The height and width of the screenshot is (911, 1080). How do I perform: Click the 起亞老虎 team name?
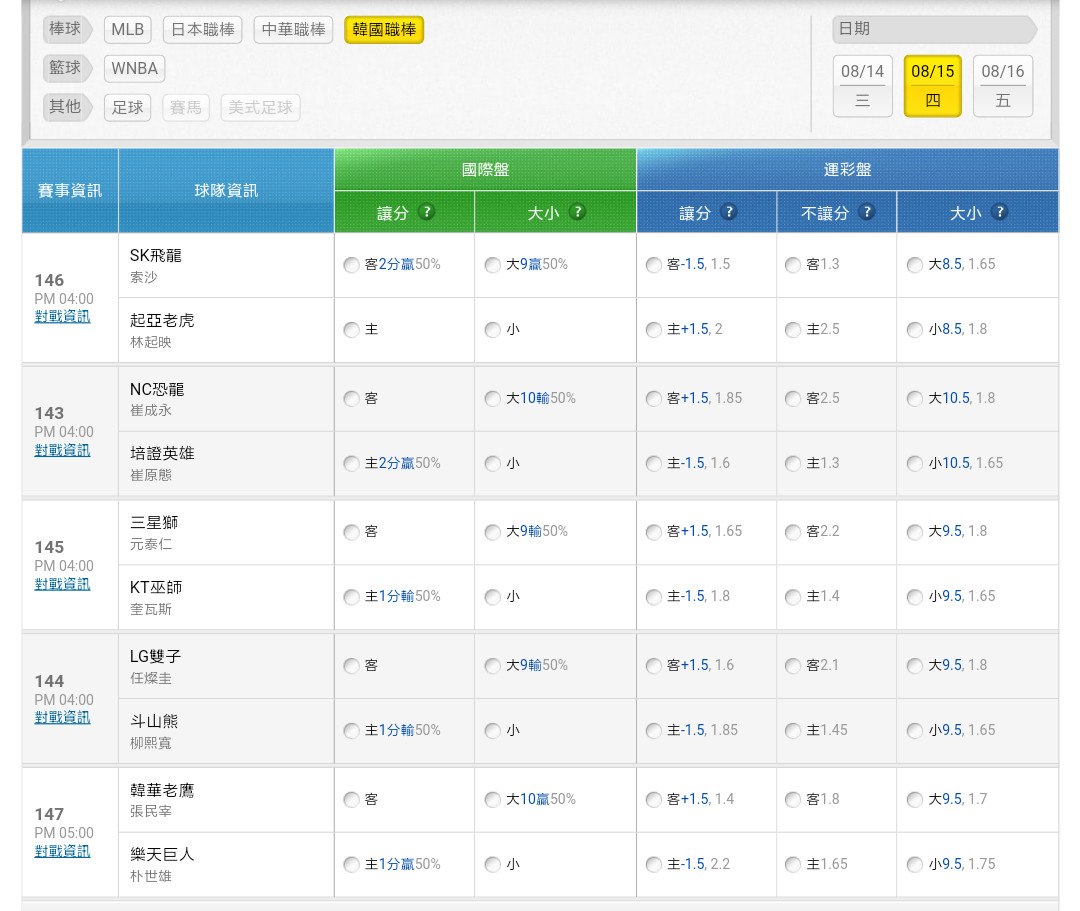click(163, 320)
